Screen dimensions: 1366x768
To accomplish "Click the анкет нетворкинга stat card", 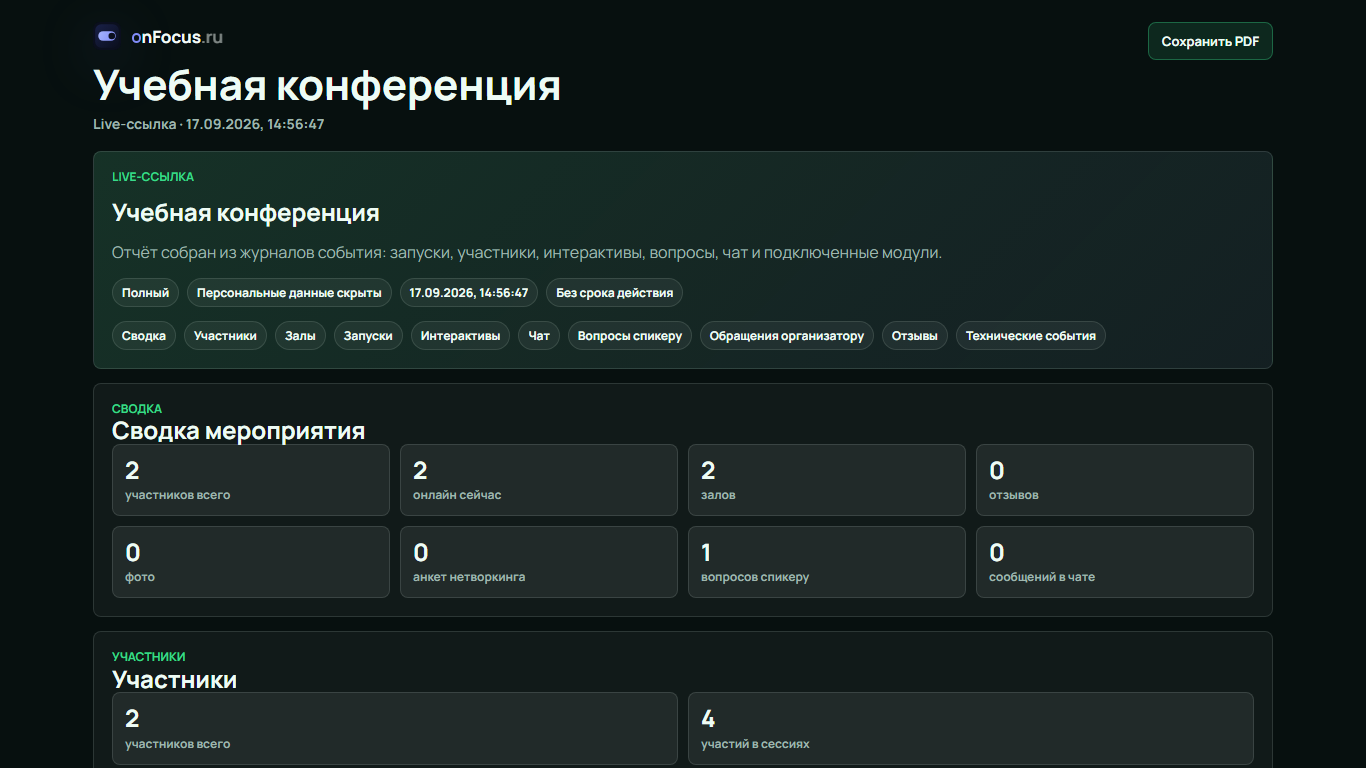I will [x=539, y=562].
